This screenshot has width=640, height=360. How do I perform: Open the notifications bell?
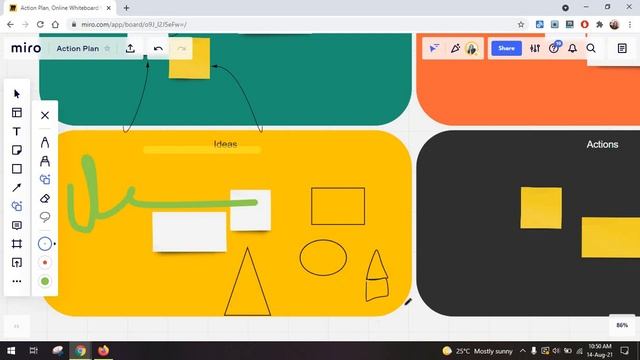pos(573,49)
